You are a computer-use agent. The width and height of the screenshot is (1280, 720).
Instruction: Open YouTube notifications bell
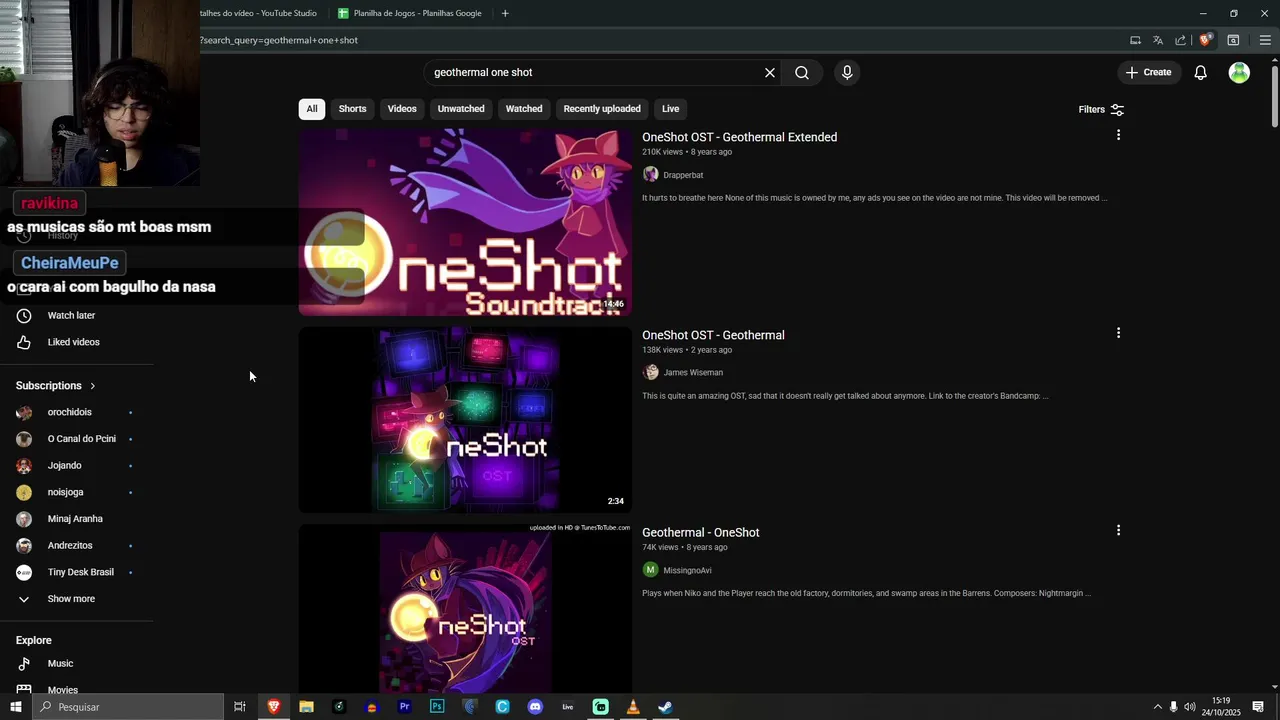[x=1201, y=72]
